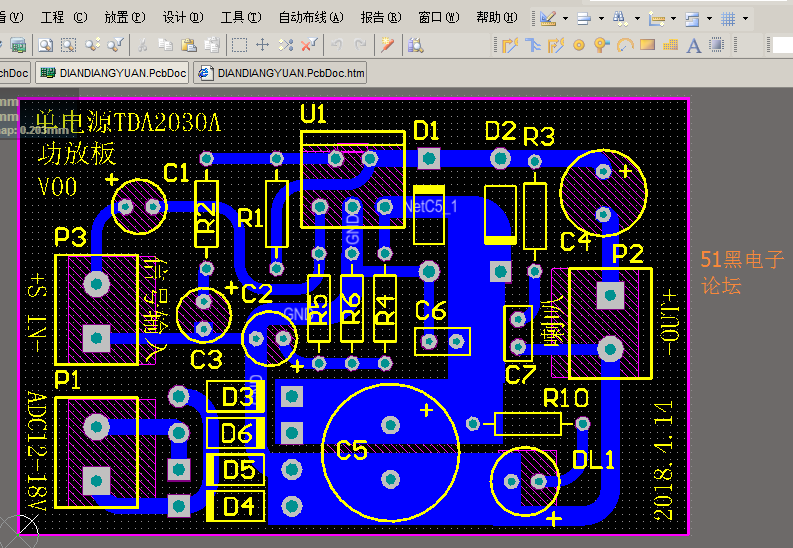Select the Interactive Routing tool
The width and height of the screenshot is (793, 548).
(x=510, y=45)
